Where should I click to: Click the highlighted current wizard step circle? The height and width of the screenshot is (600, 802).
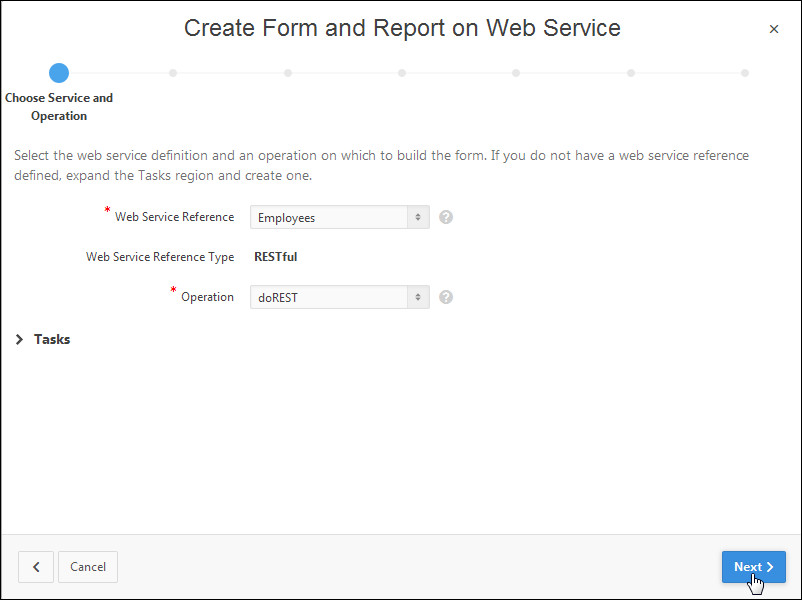click(59, 73)
